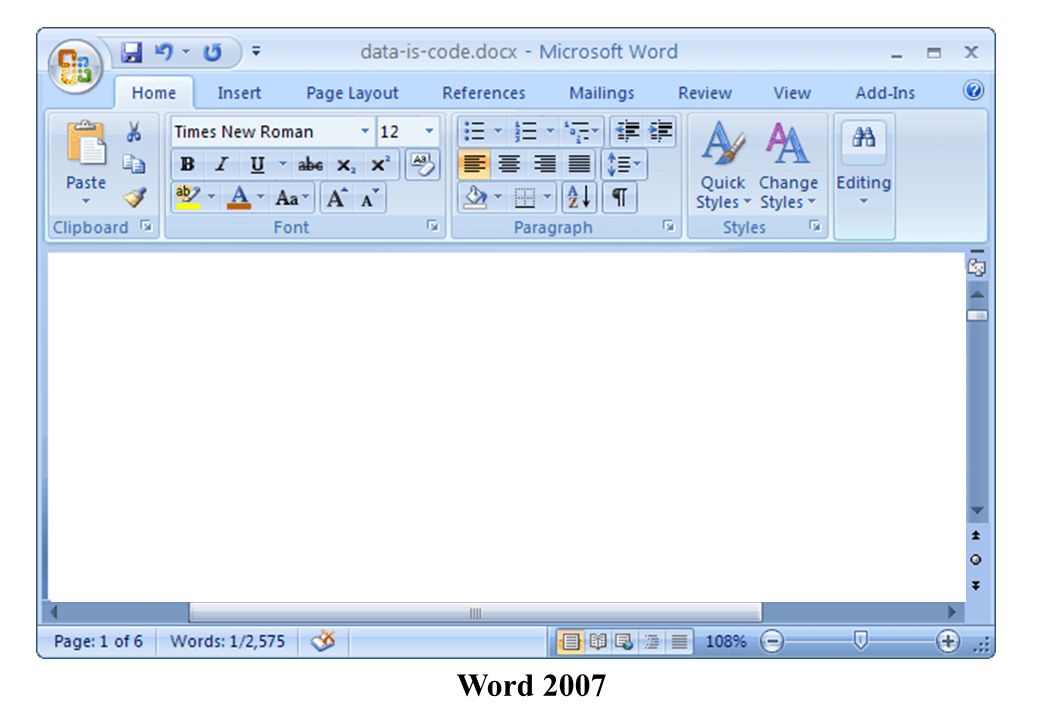Click the proofing errors icon in status bar
The height and width of the screenshot is (720, 1040).
coord(323,640)
